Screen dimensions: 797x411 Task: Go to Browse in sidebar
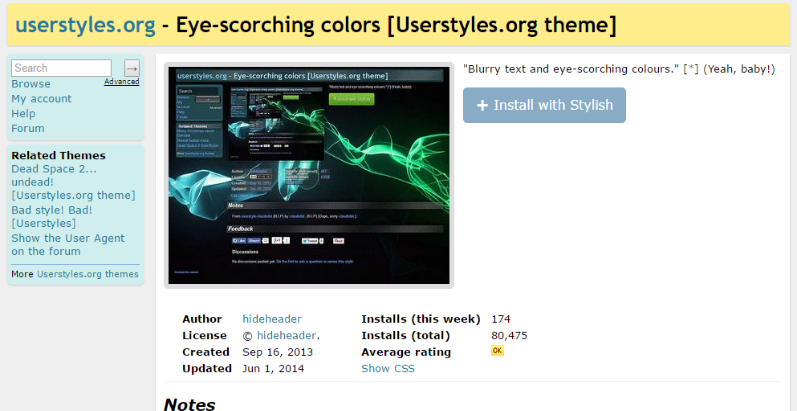[x=31, y=84]
